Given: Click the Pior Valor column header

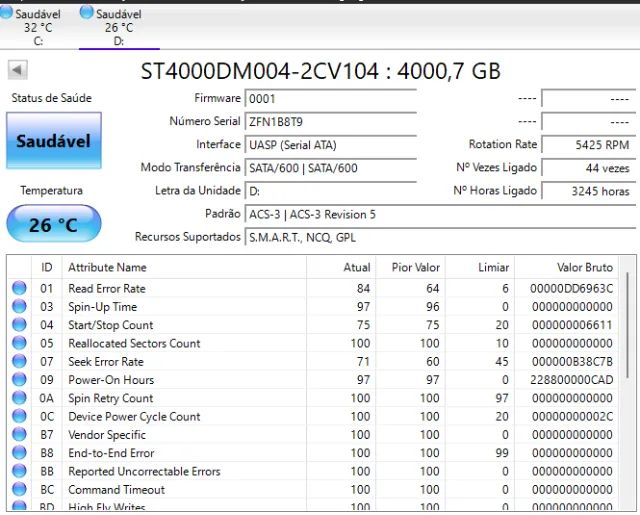Looking at the screenshot, I should [x=411, y=267].
